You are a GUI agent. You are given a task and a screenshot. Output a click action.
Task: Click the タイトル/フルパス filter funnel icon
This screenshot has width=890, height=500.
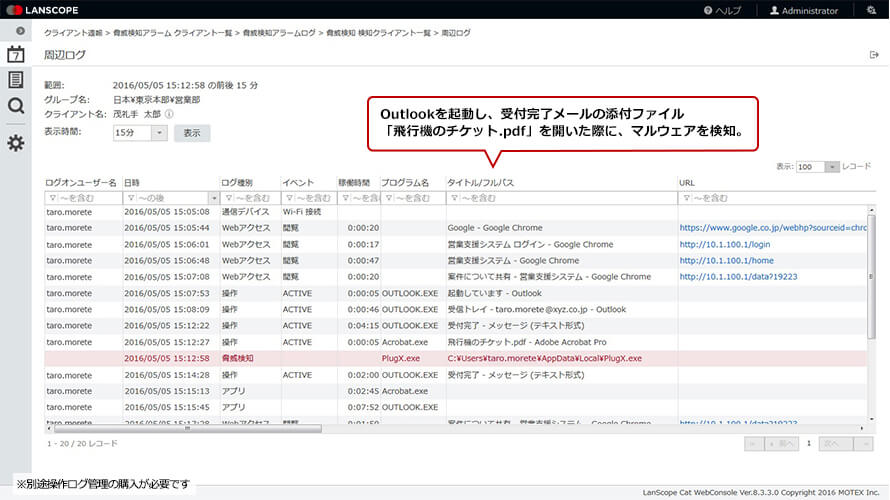pos(454,198)
